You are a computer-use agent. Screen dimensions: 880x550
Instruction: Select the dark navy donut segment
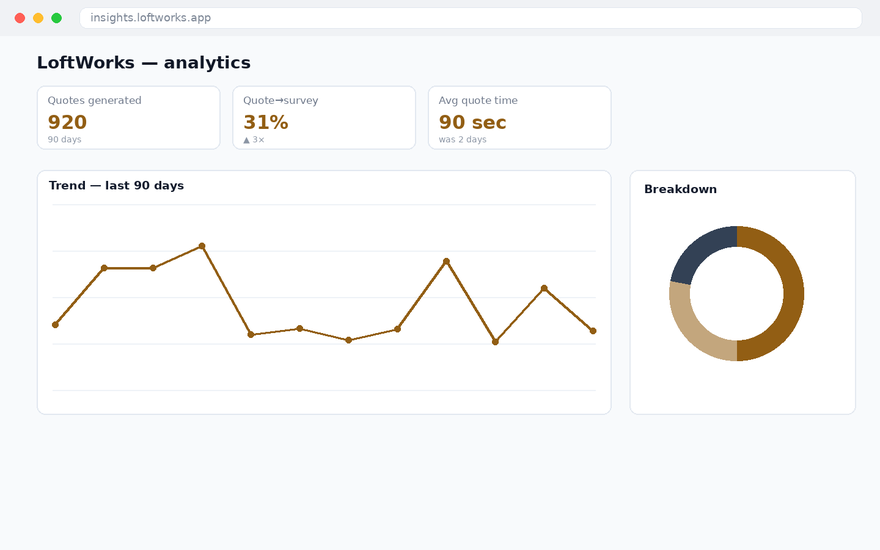[699, 251]
